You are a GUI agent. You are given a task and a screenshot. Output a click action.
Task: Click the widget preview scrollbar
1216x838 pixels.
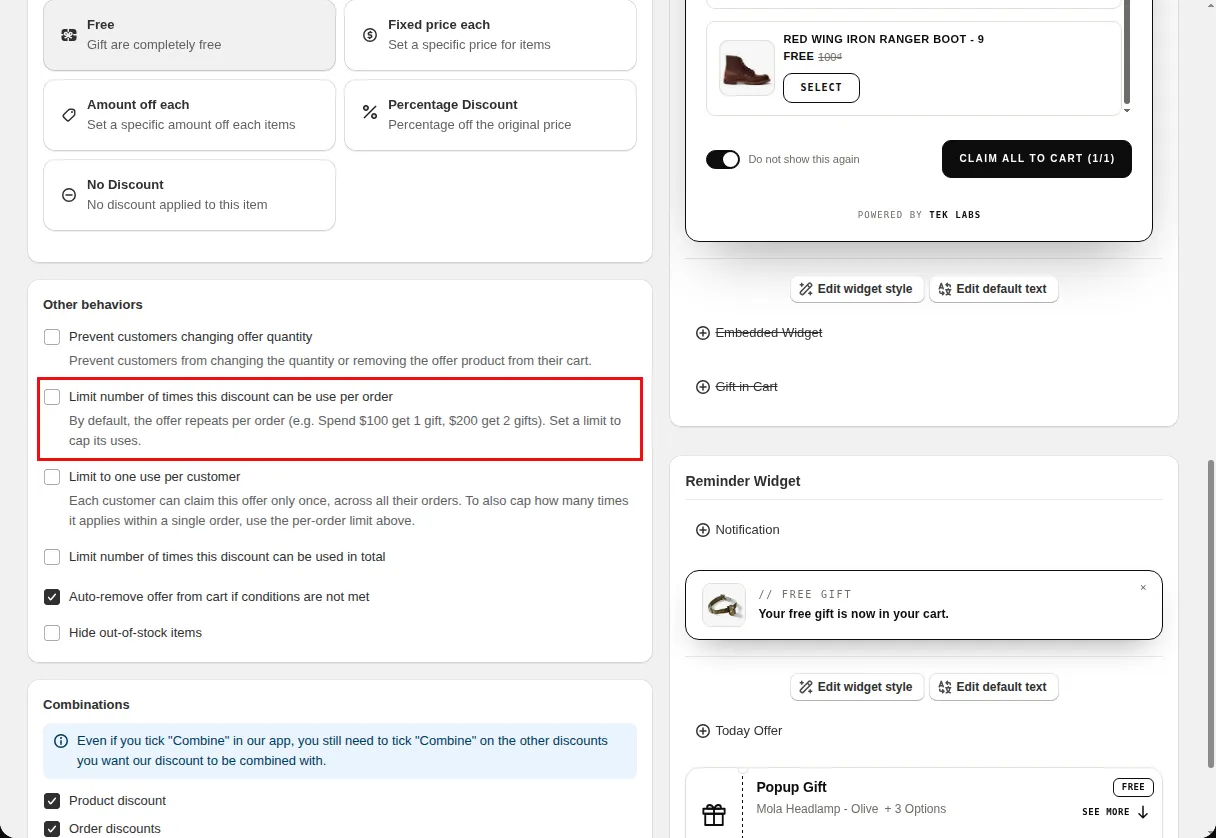pos(1127,50)
